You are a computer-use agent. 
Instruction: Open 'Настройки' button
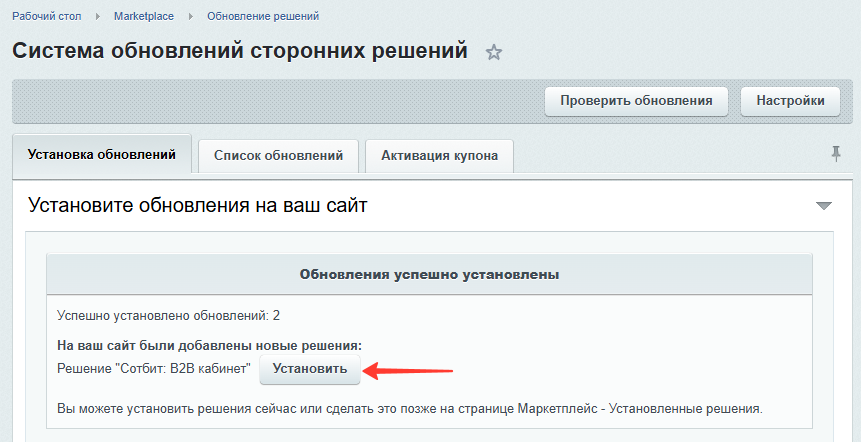[x=790, y=101]
